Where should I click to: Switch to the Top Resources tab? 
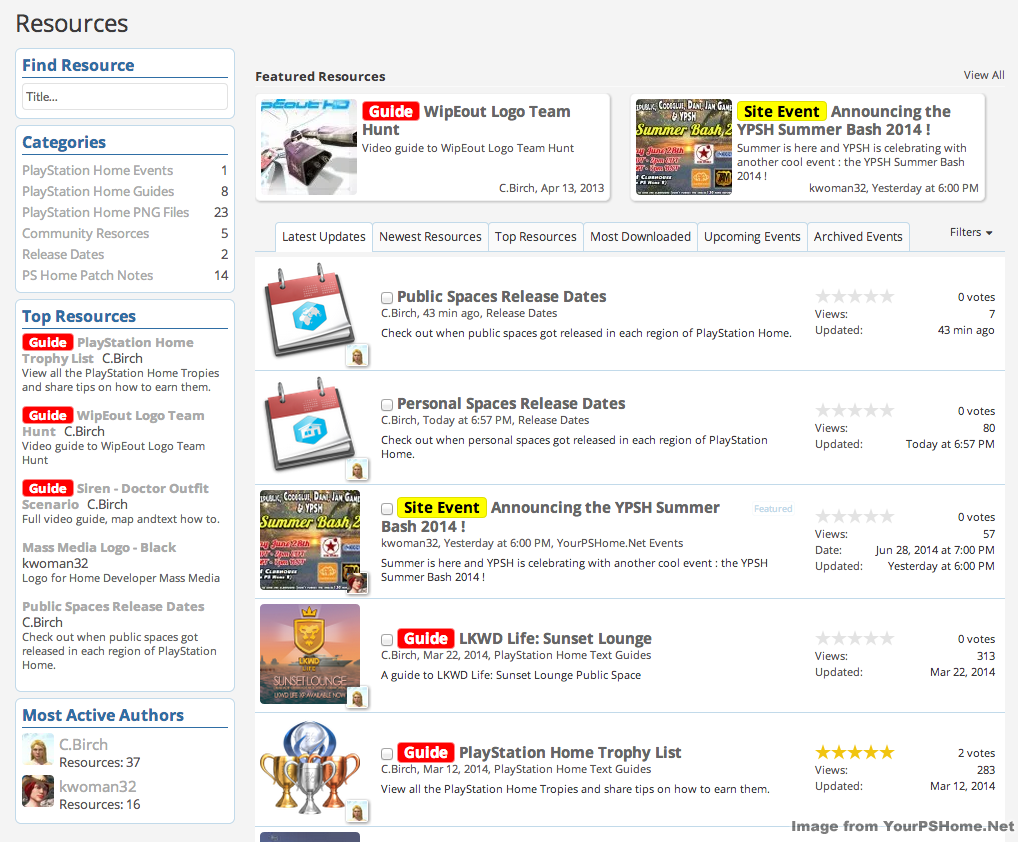[536, 237]
